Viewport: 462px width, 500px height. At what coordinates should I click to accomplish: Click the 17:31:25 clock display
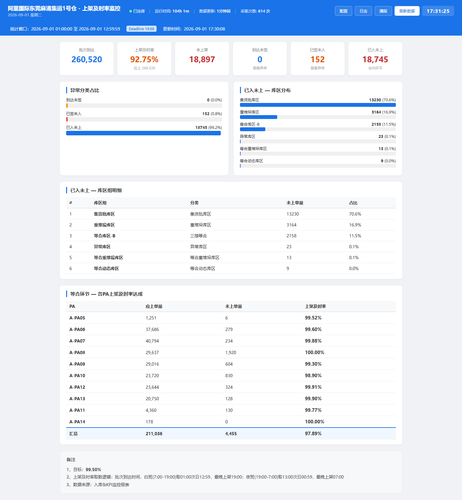pyautogui.click(x=438, y=11)
